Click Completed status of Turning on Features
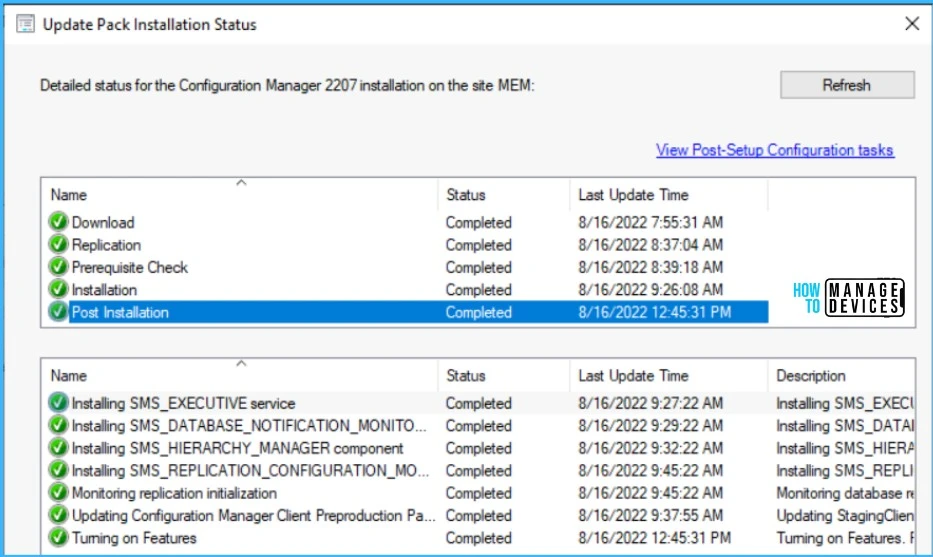The image size is (933, 557). coord(478,537)
